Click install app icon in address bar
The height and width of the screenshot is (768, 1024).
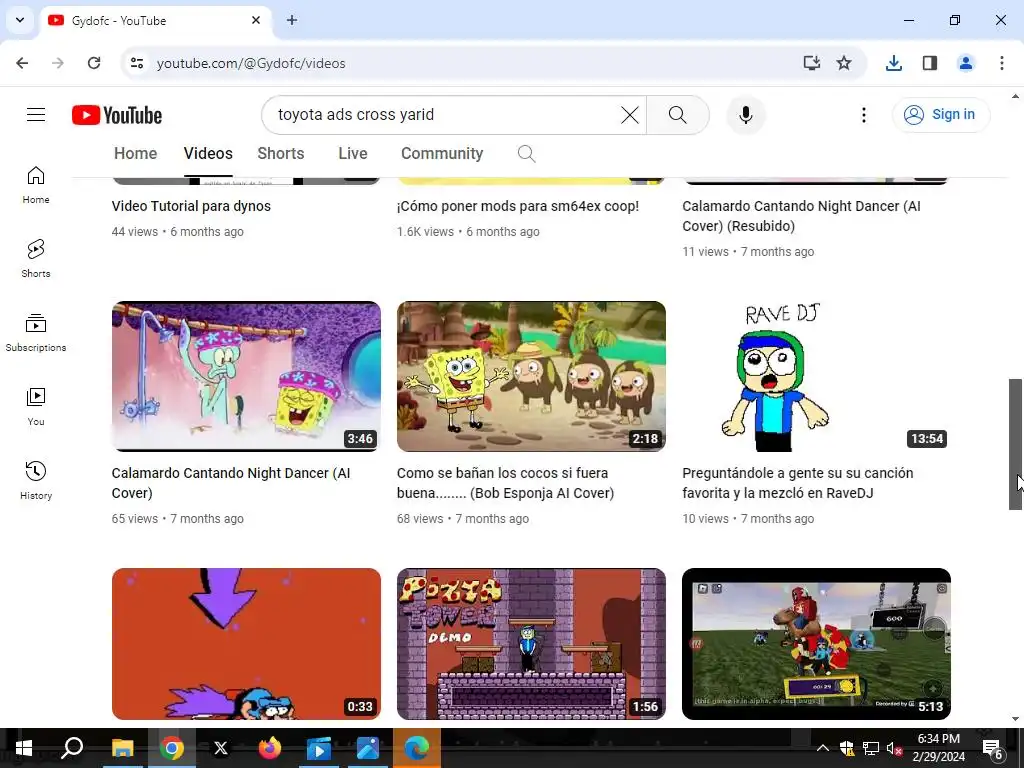click(x=811, y=63)
